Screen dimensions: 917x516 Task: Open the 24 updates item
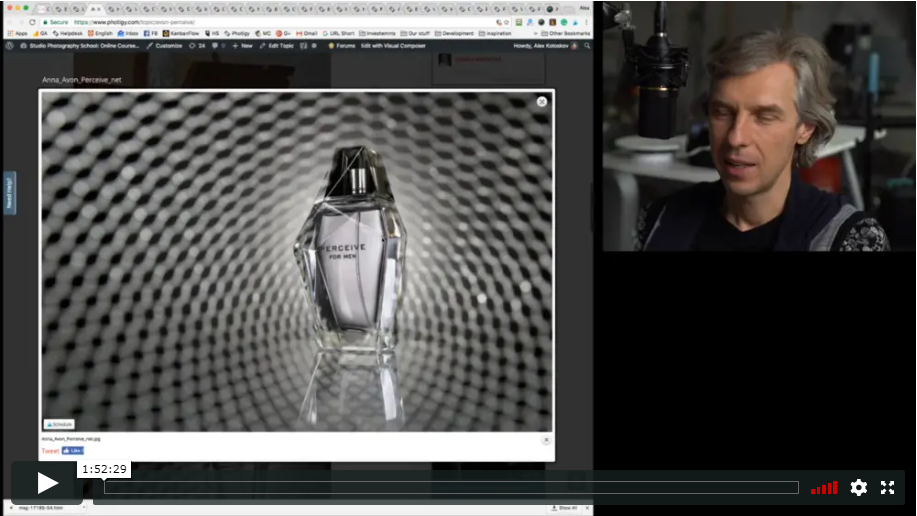click(197, 46)
